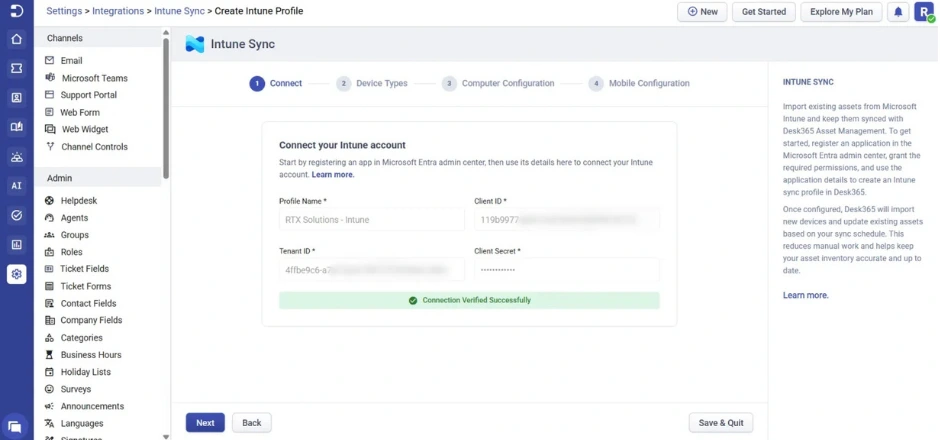Click the Surveys smiley icon
The image size is (940, 440).
coord(50,389)
